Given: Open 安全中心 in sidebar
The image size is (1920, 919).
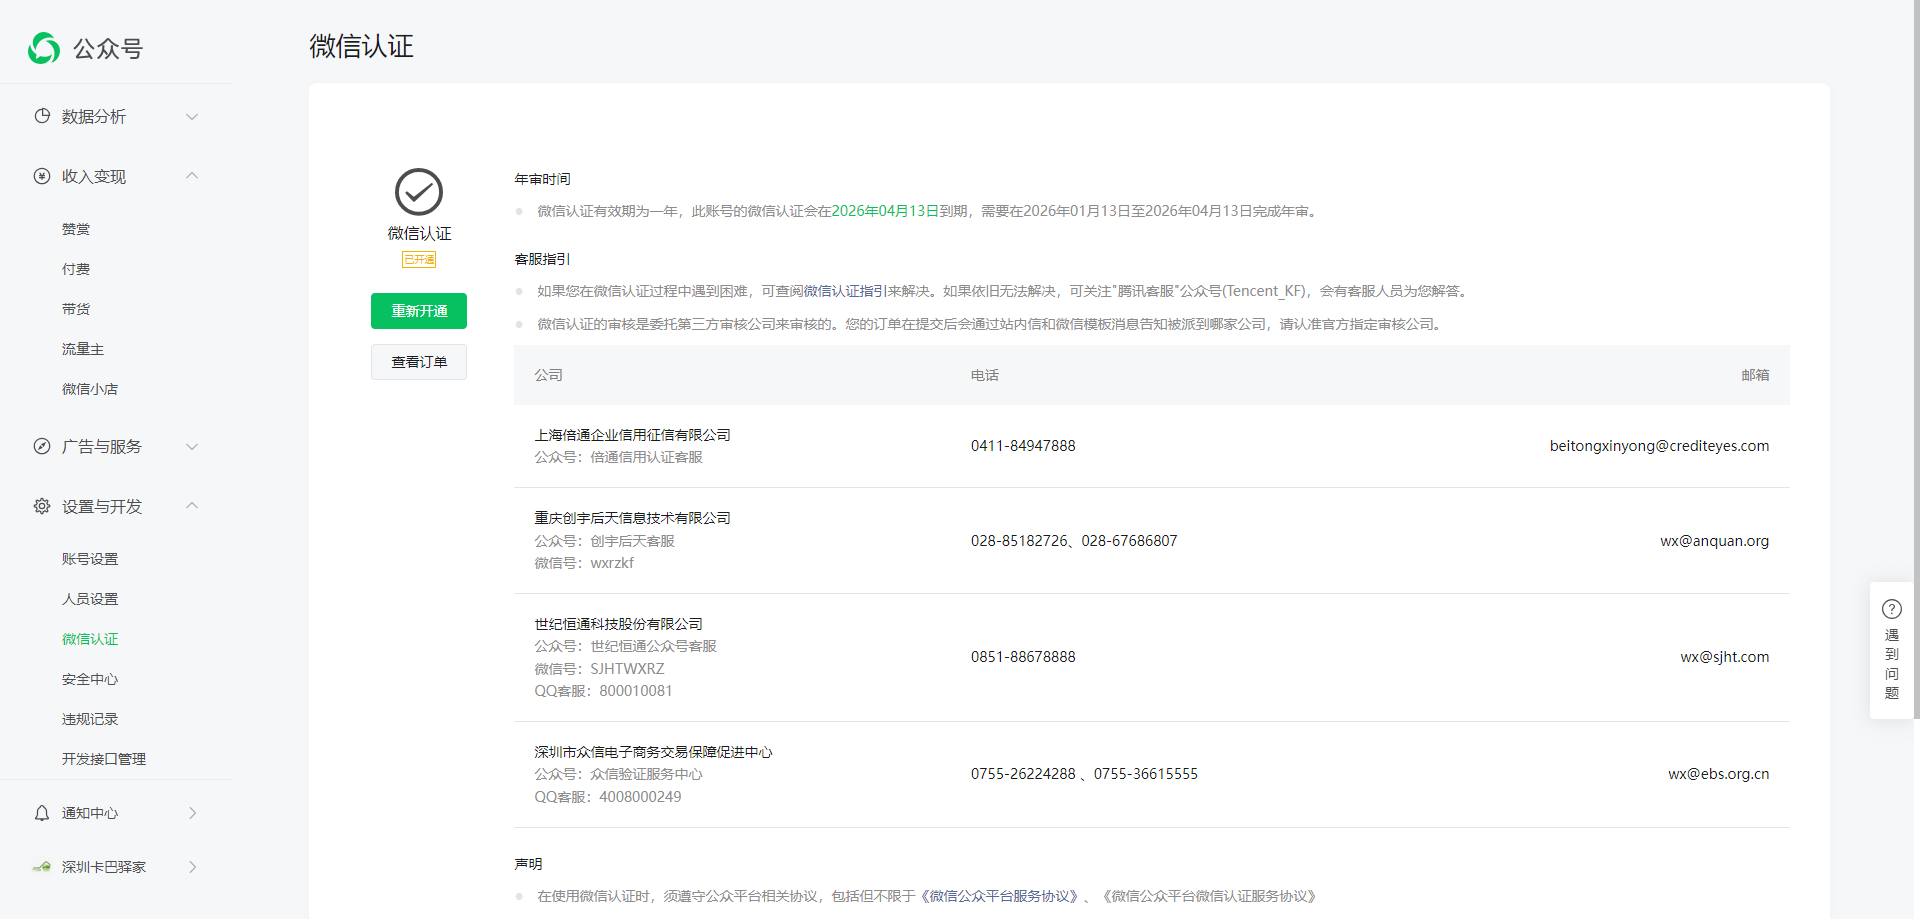Looking at the screenshot, I should 90,679.
